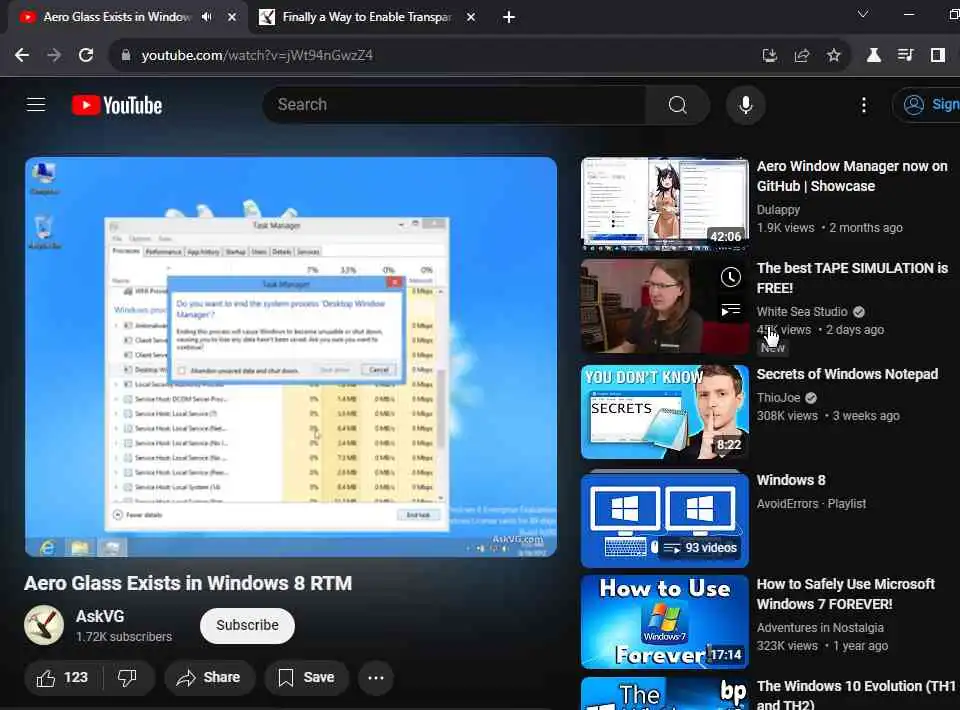Like the video with 123 likes
The image size is (960, 710).
(62, 678)
